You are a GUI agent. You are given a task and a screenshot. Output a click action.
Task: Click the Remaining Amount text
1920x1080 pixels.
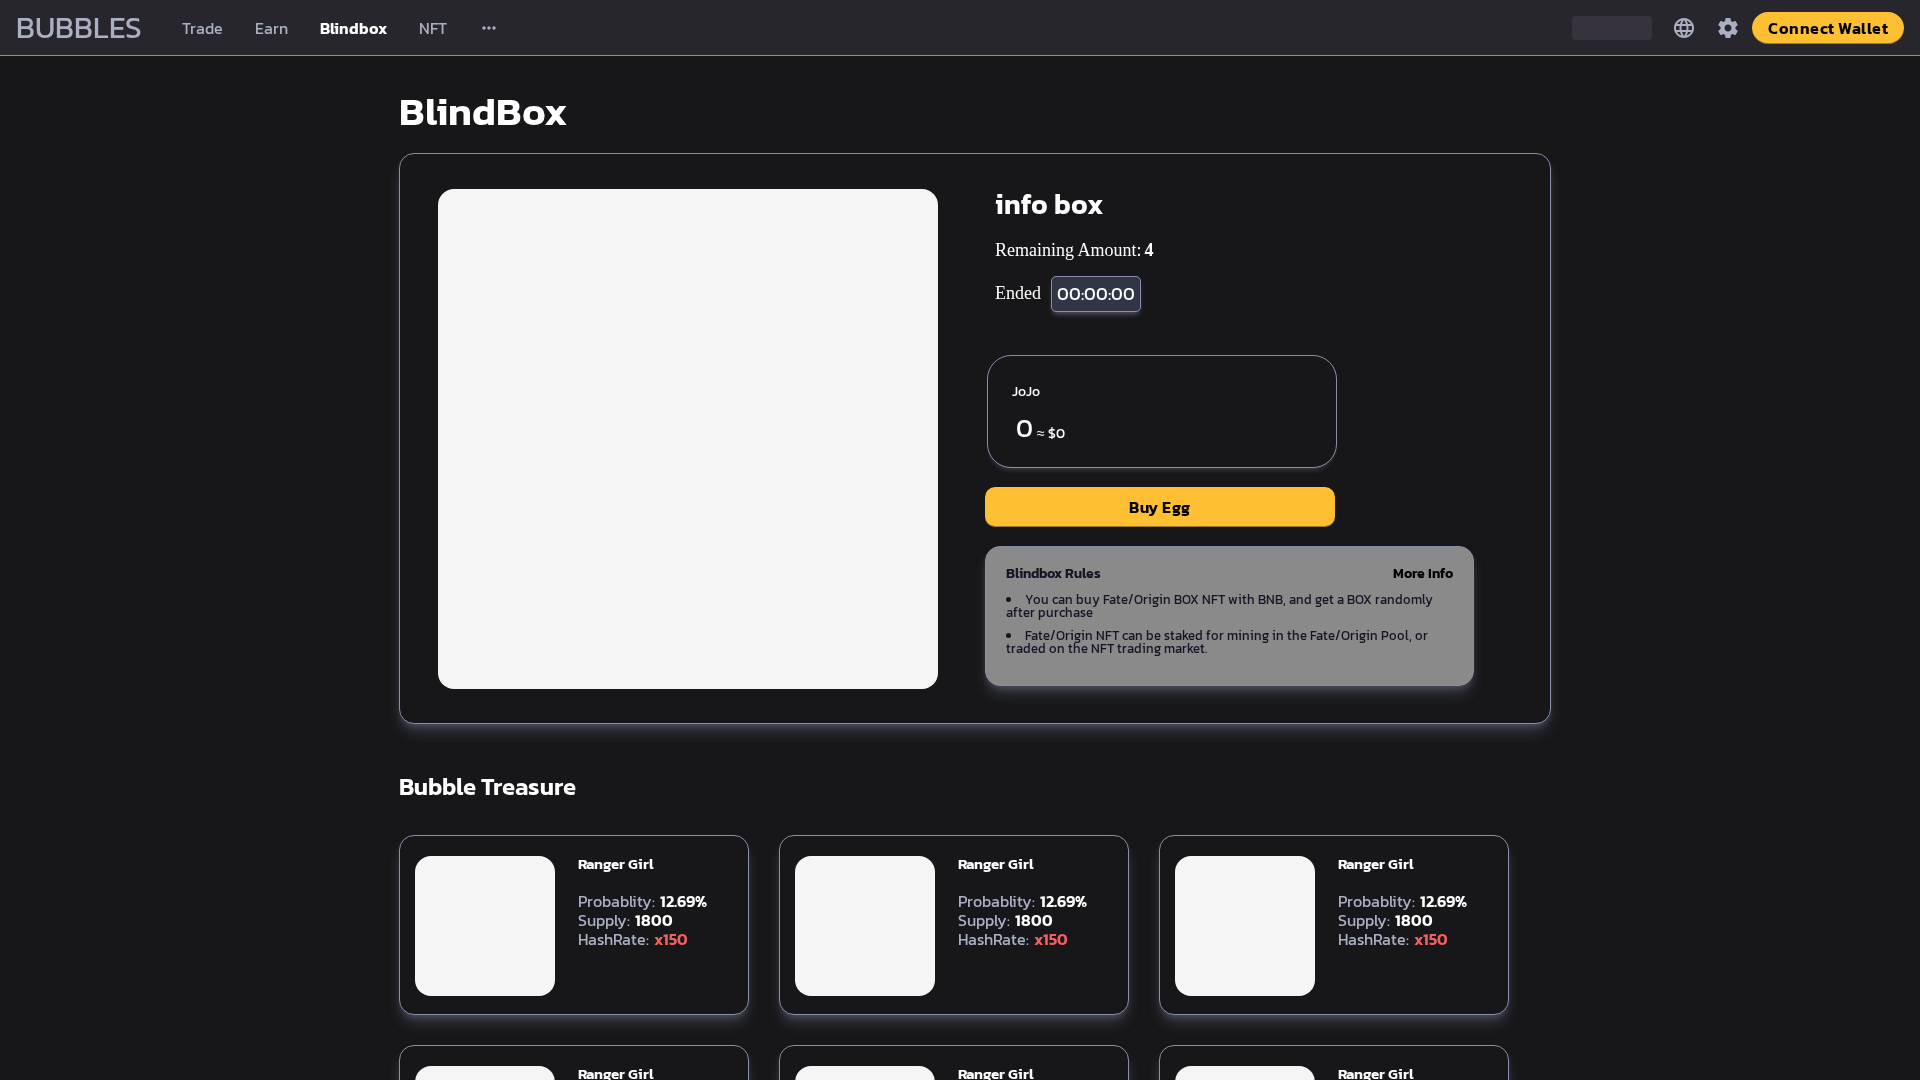1074,250
